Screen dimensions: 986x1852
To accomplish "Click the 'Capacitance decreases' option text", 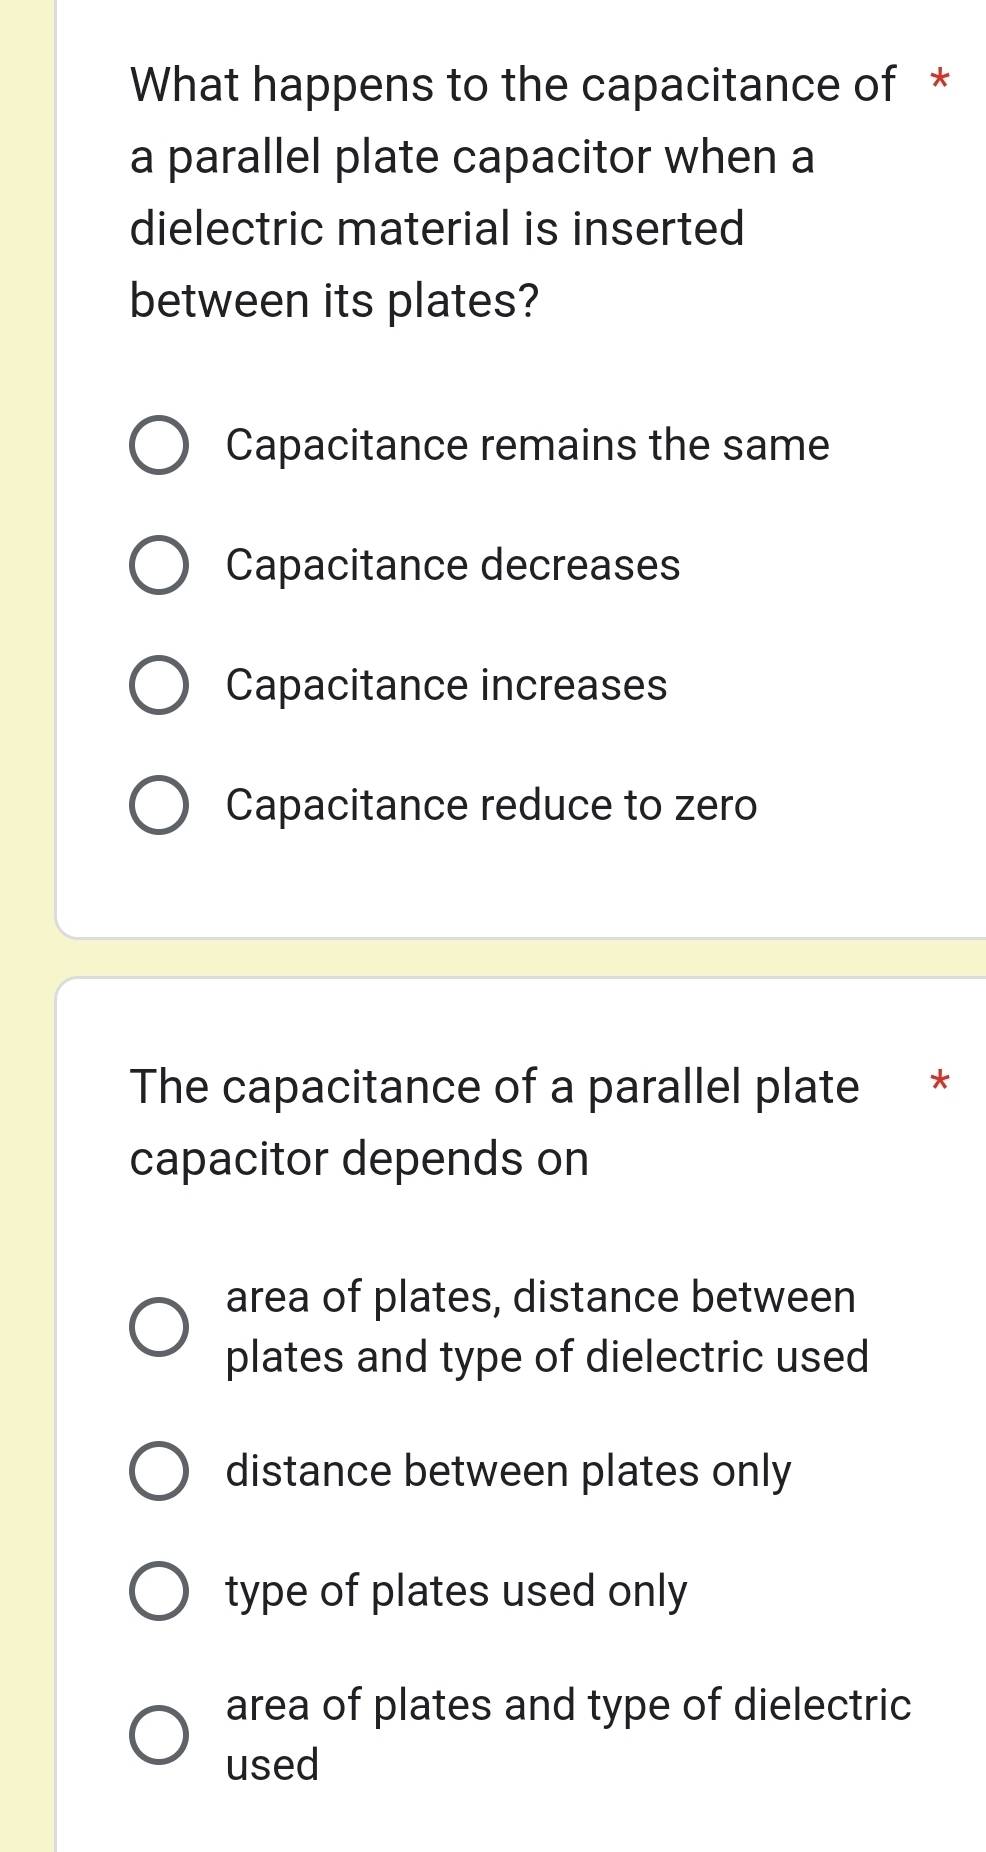I will [x=452, y=565].
